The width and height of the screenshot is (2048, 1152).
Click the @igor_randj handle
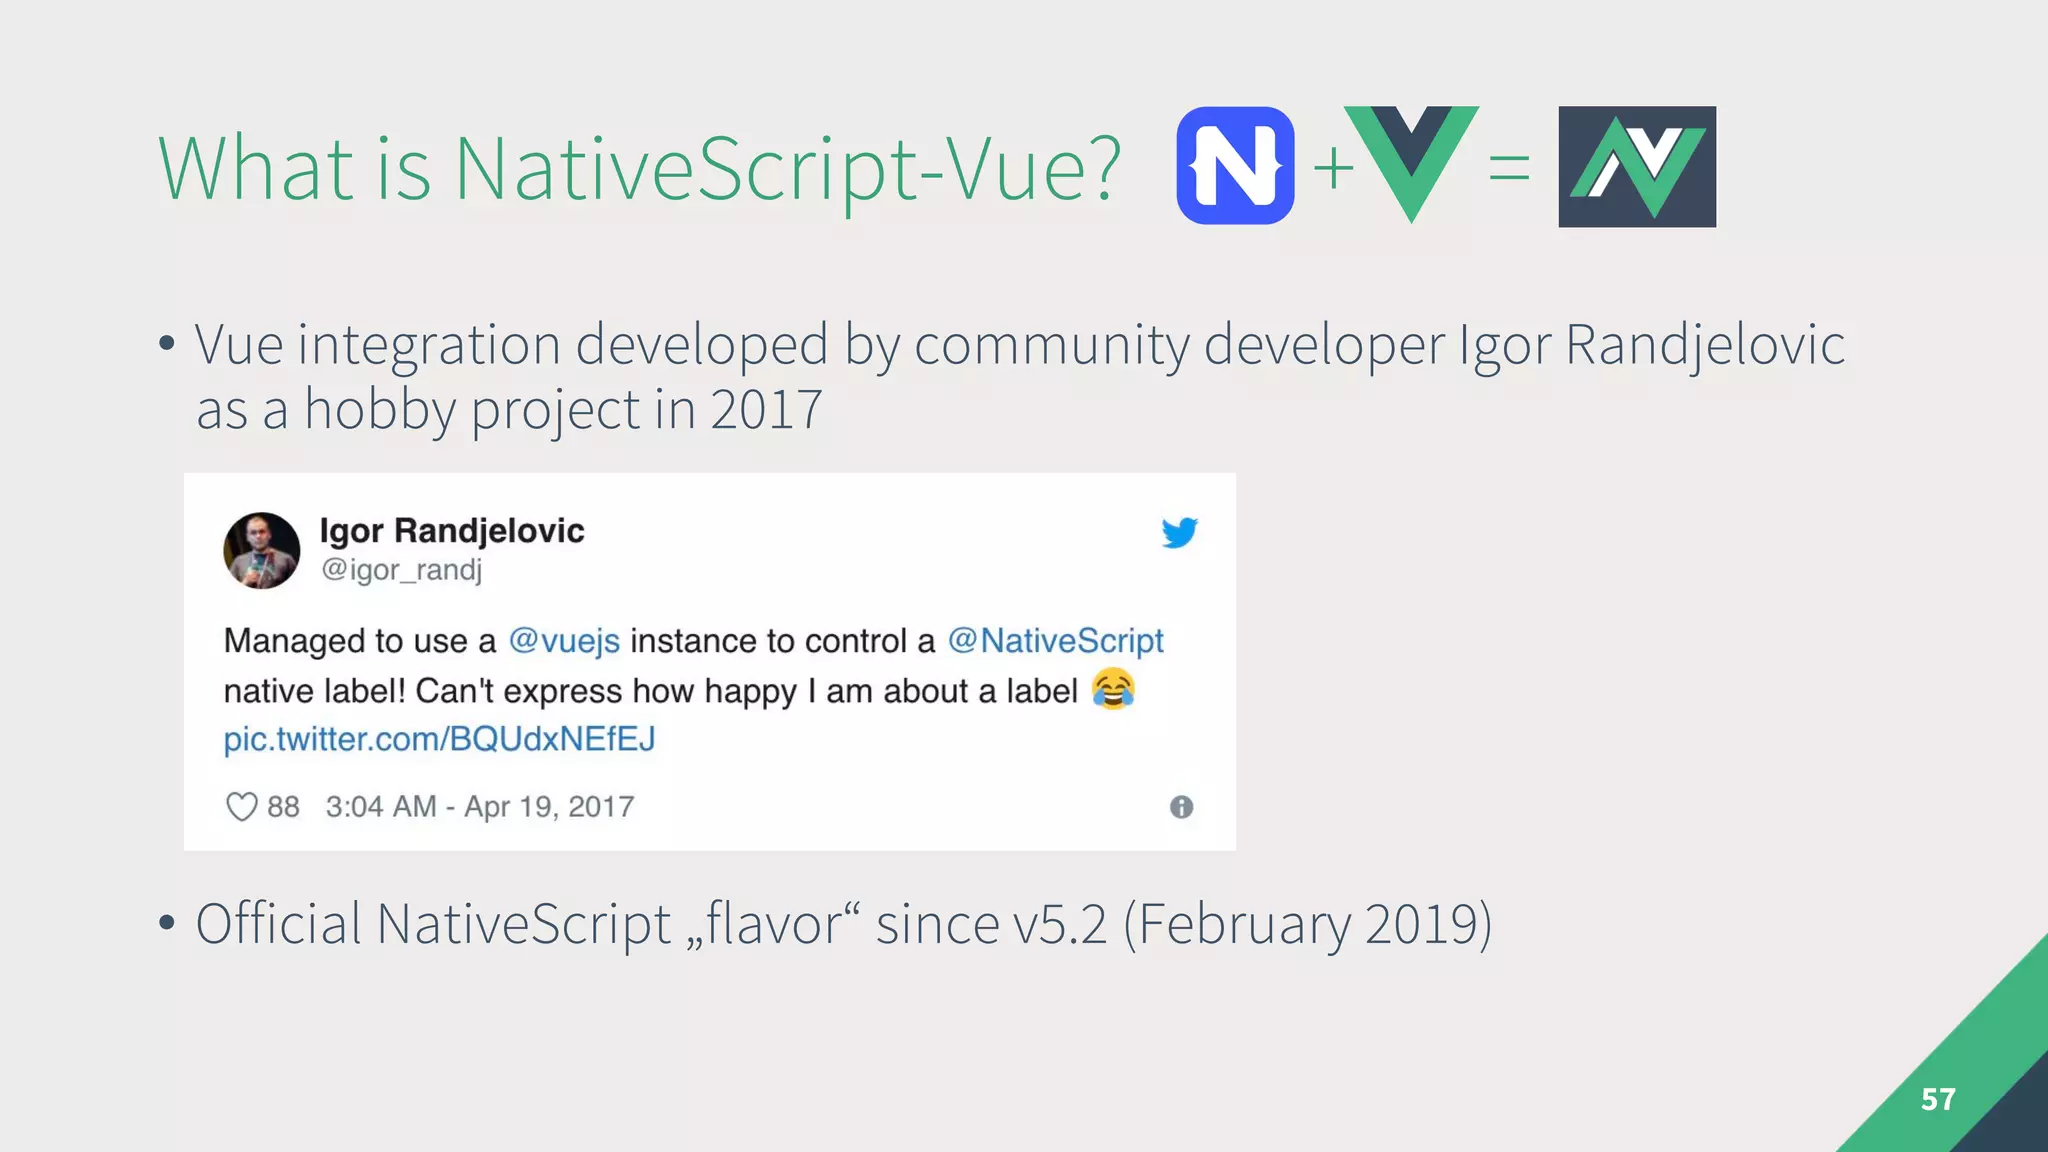pyautogui.click(x=401, y=570)
